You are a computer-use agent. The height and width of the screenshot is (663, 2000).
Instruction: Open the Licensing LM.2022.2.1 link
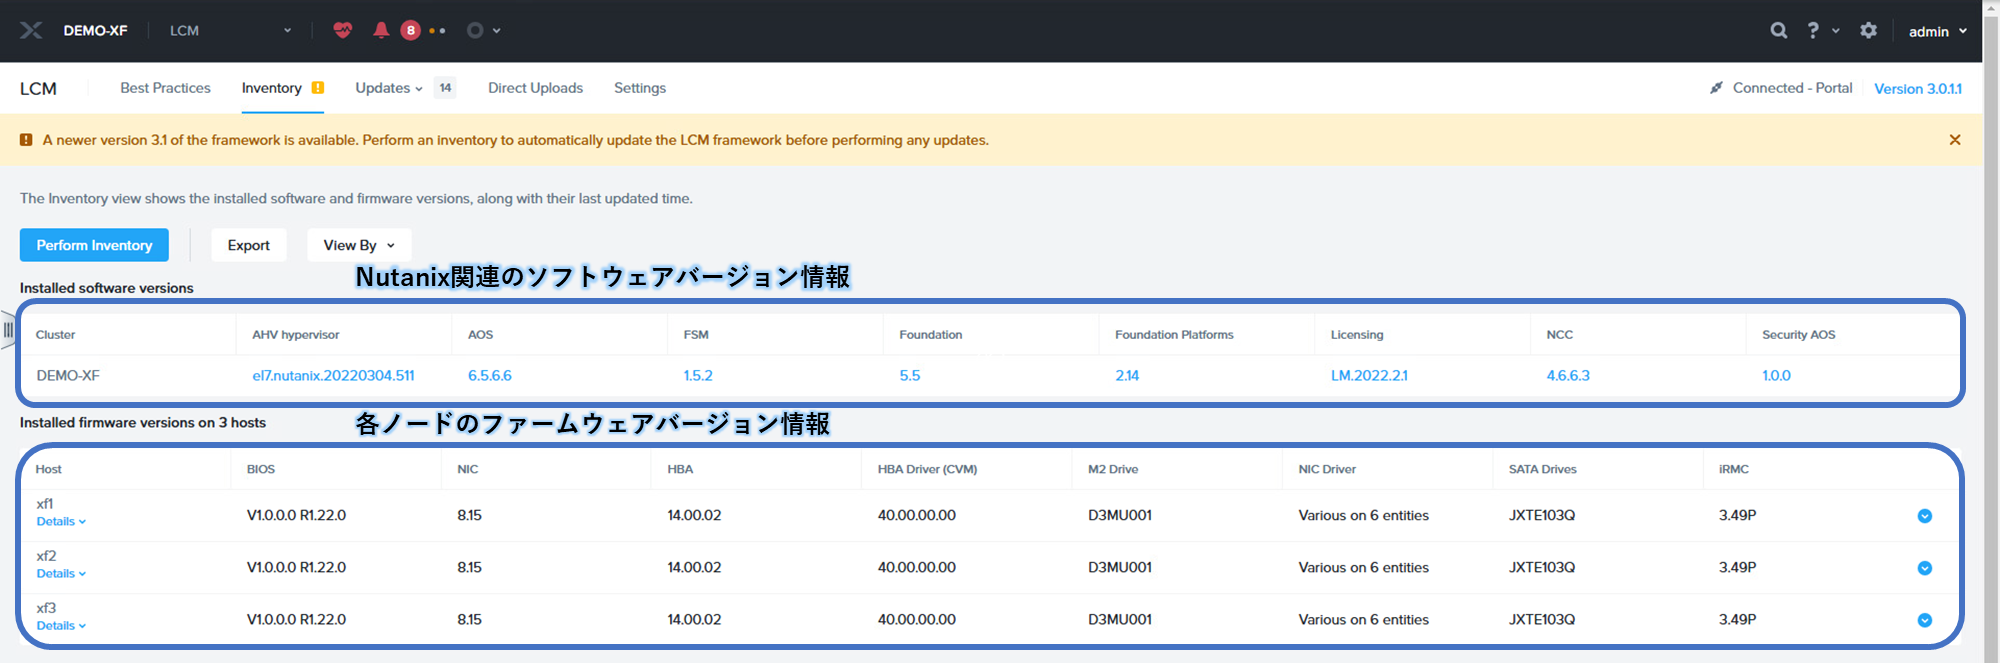point(1369,375)
